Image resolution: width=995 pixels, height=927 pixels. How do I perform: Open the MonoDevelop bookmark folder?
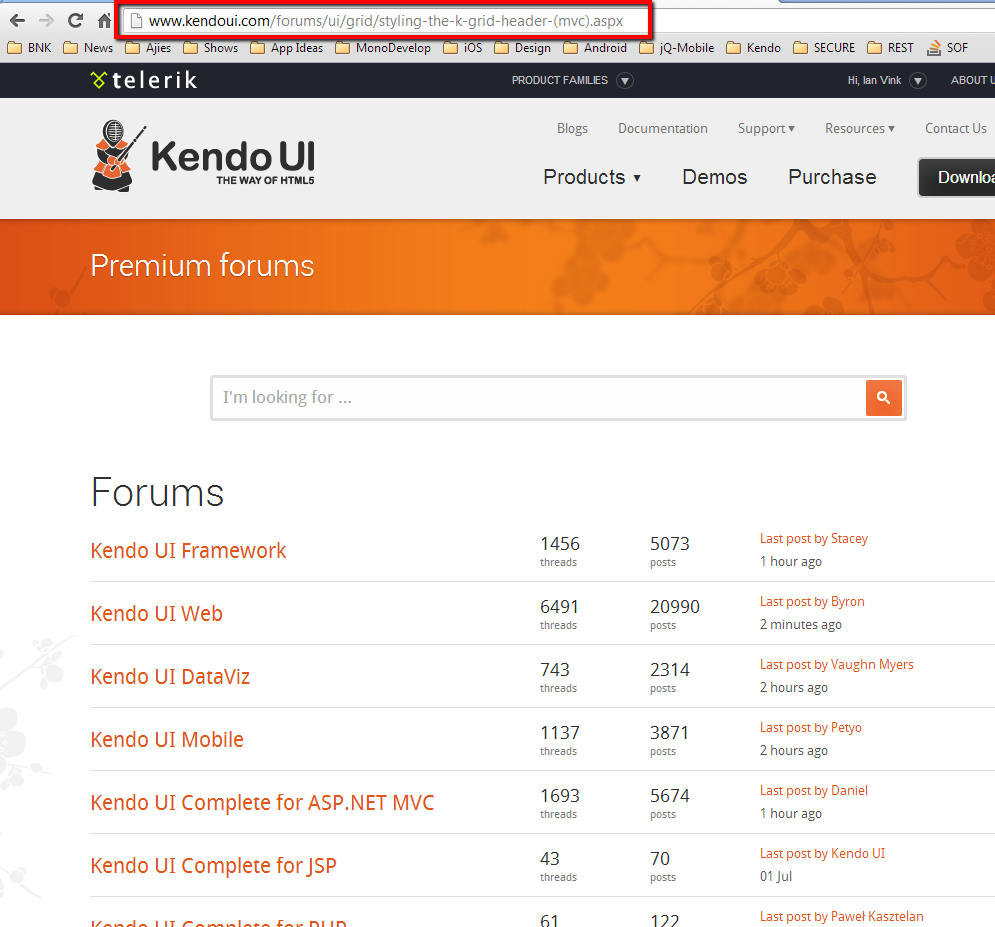(383, 48)
